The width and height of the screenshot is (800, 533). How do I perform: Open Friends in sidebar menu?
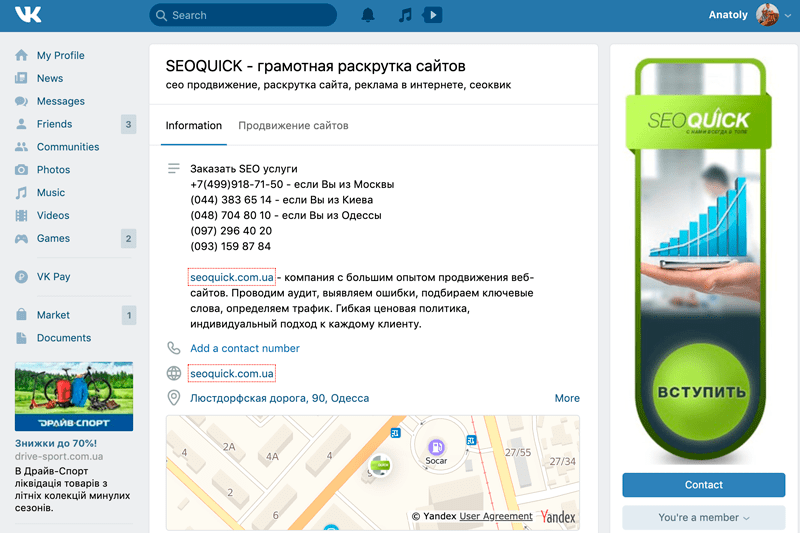point(54,124)
